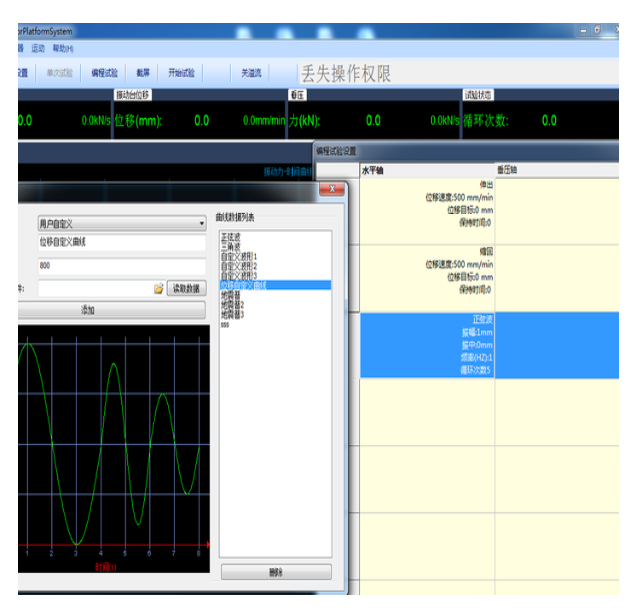The image size is (640, 610).
Task: Pick 地震波2 in the curve list
Action: [233, 305]
